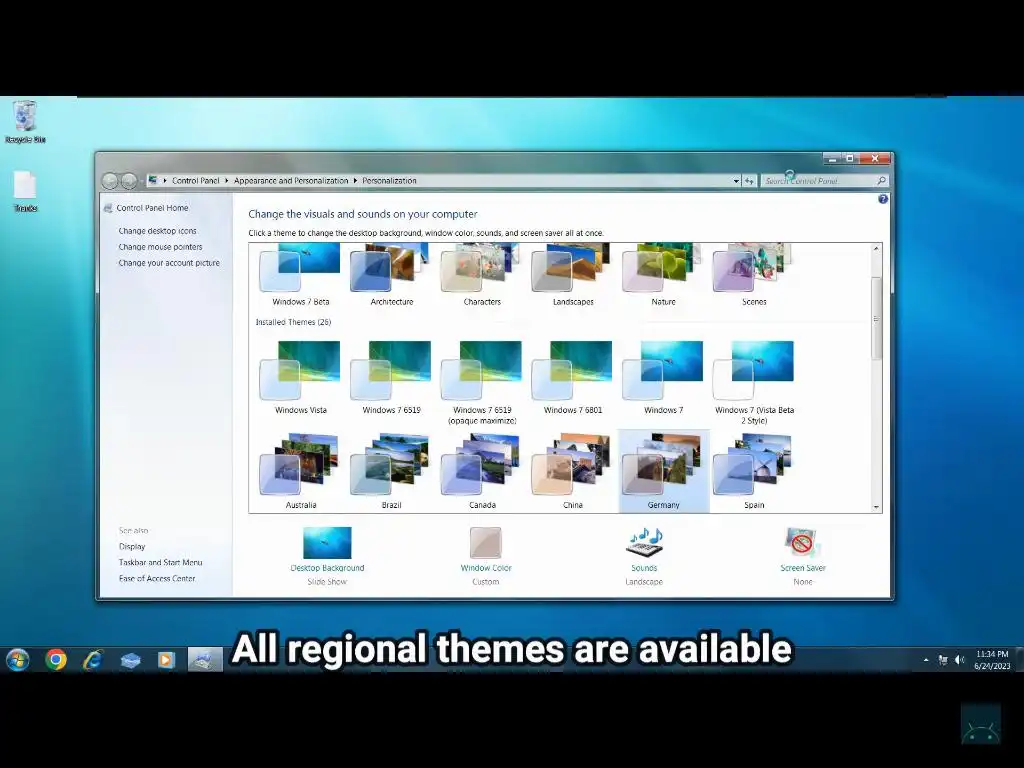Screen dimensions: 1024x768
Task: Click Desktop Background text link
Action: pos(327,568)
